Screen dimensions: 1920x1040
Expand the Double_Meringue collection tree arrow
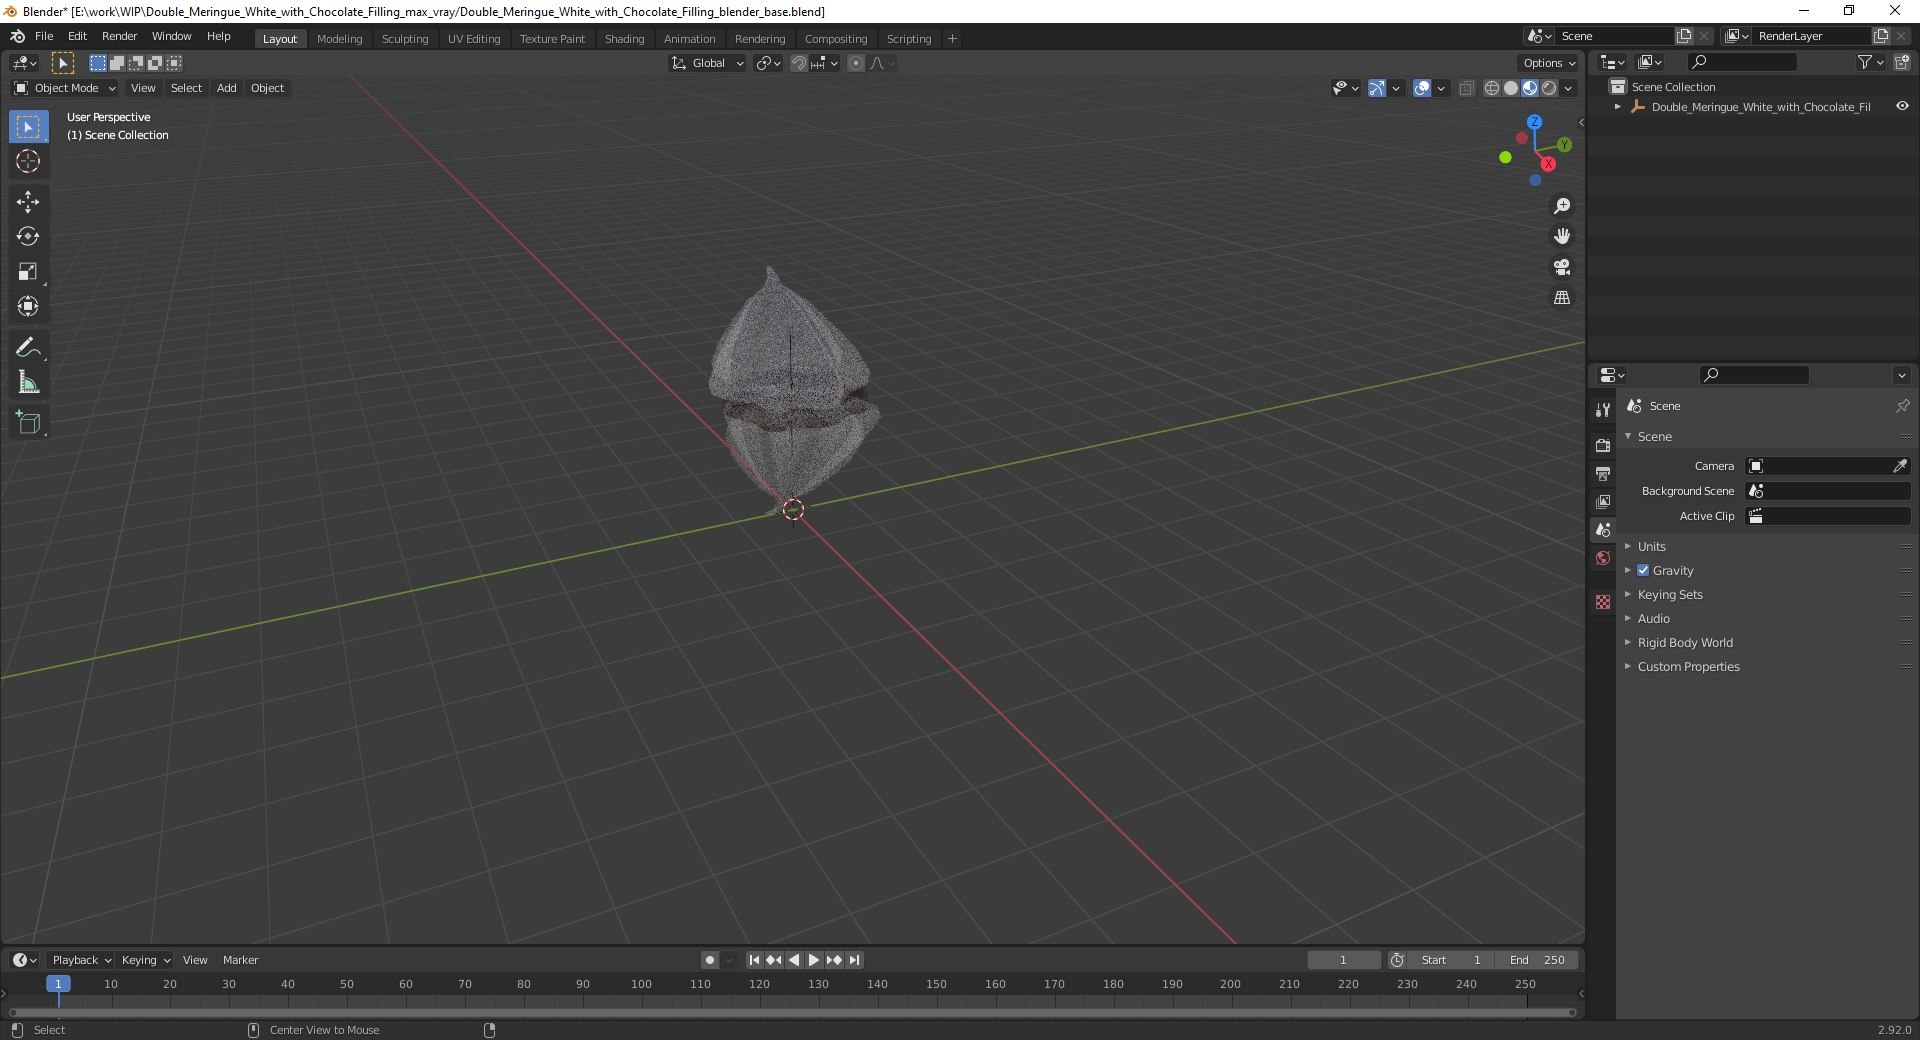[1618, 106]
